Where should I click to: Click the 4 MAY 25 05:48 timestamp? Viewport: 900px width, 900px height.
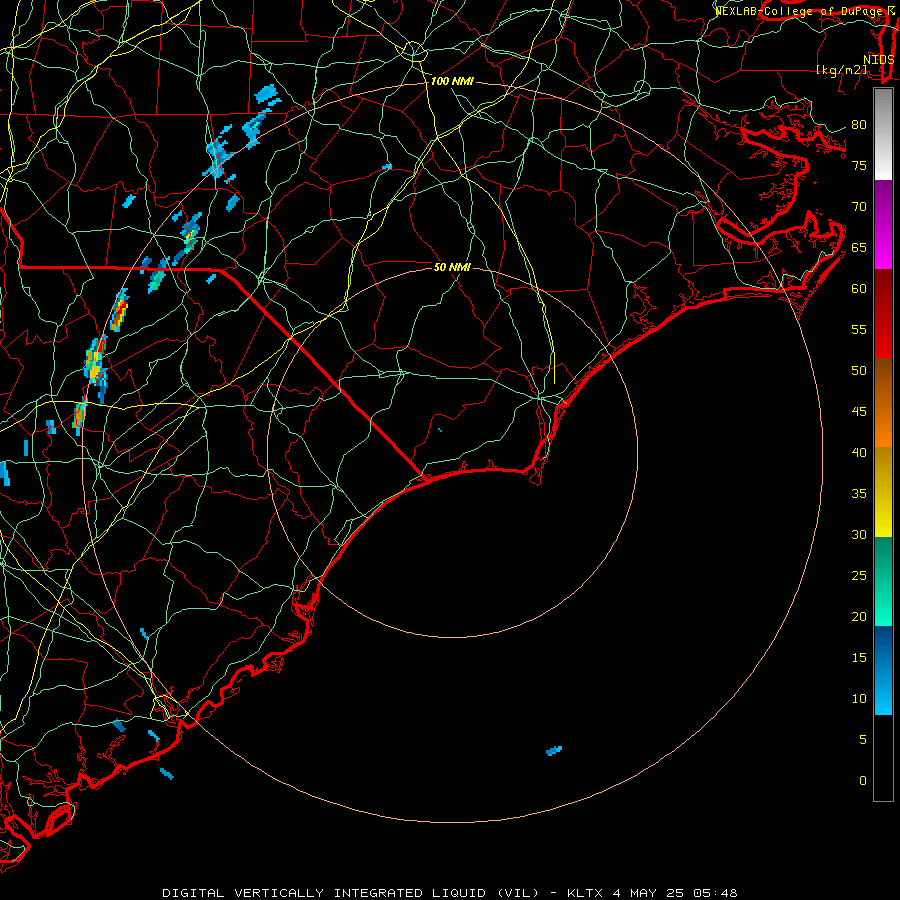(674, 893)
